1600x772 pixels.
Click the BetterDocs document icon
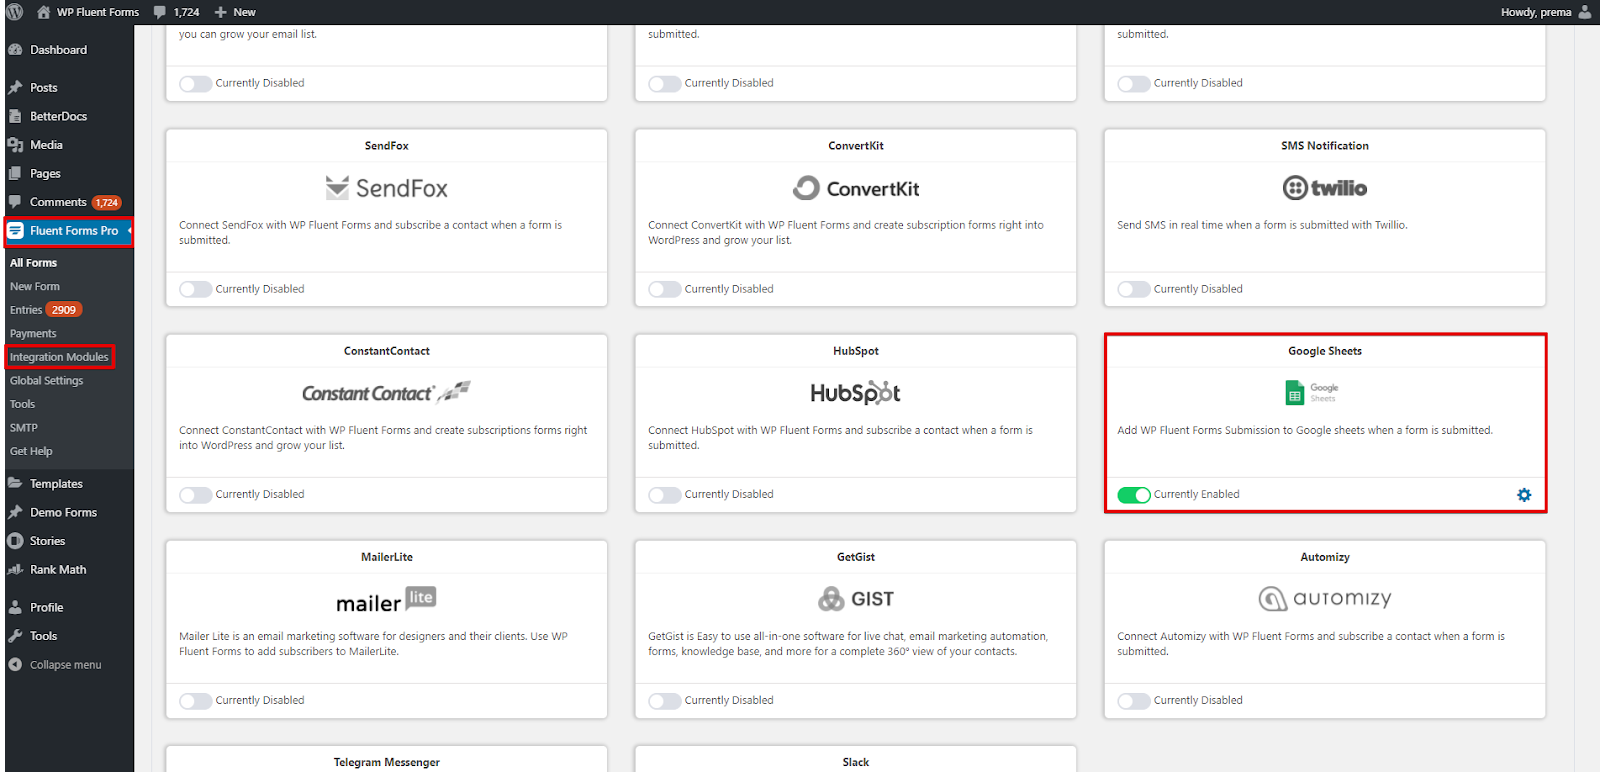15,116
